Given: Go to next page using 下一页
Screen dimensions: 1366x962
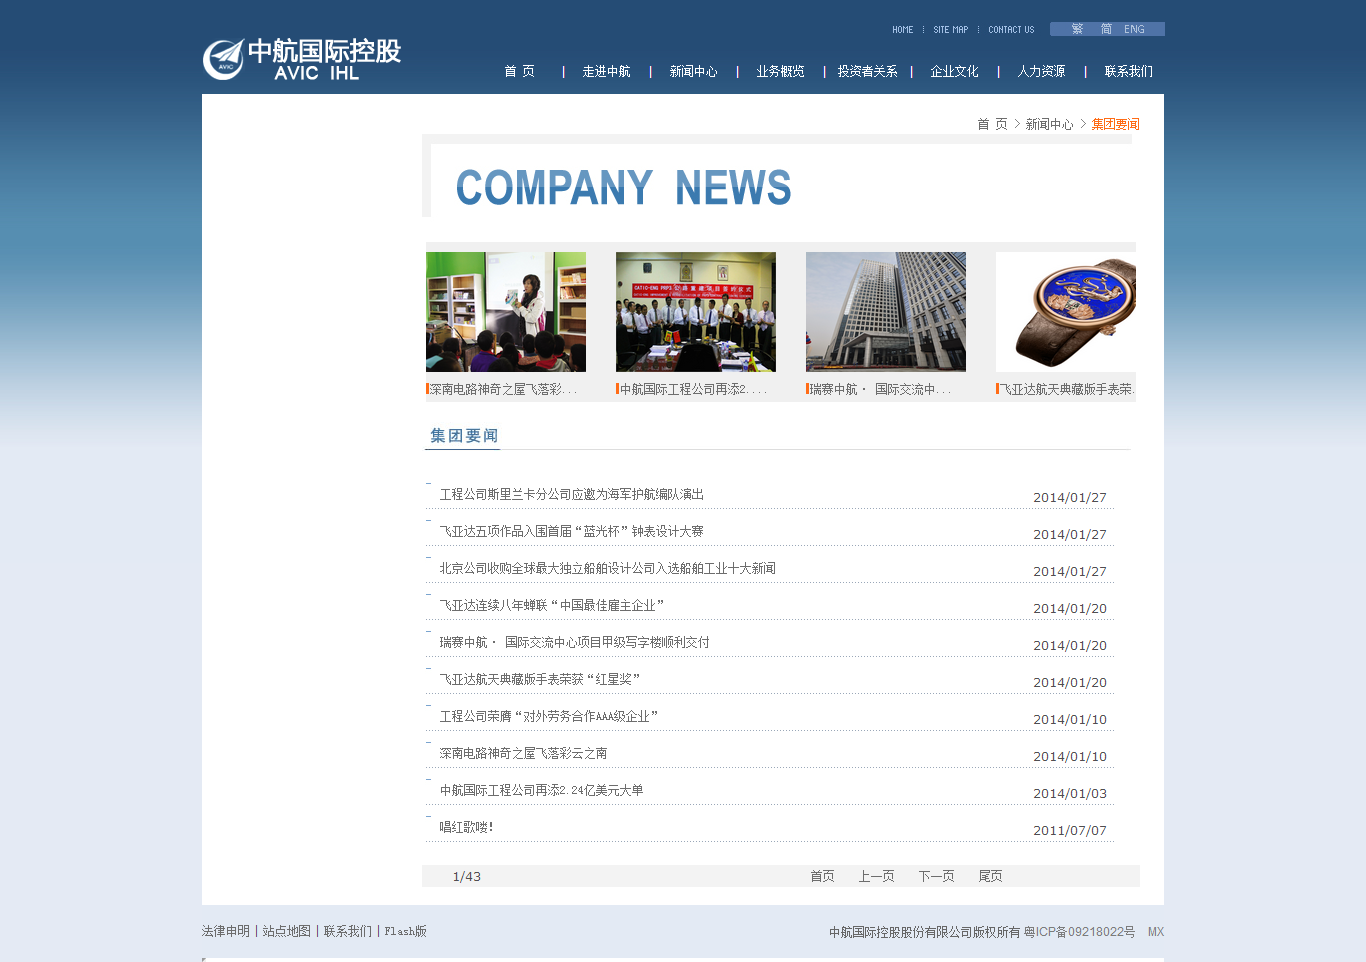Looking at the screenshot, I should point(935,875).
